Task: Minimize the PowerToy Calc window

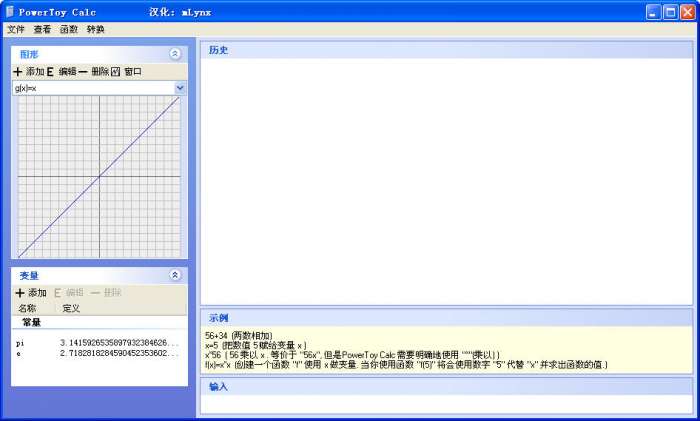Action: pos(654,12)
